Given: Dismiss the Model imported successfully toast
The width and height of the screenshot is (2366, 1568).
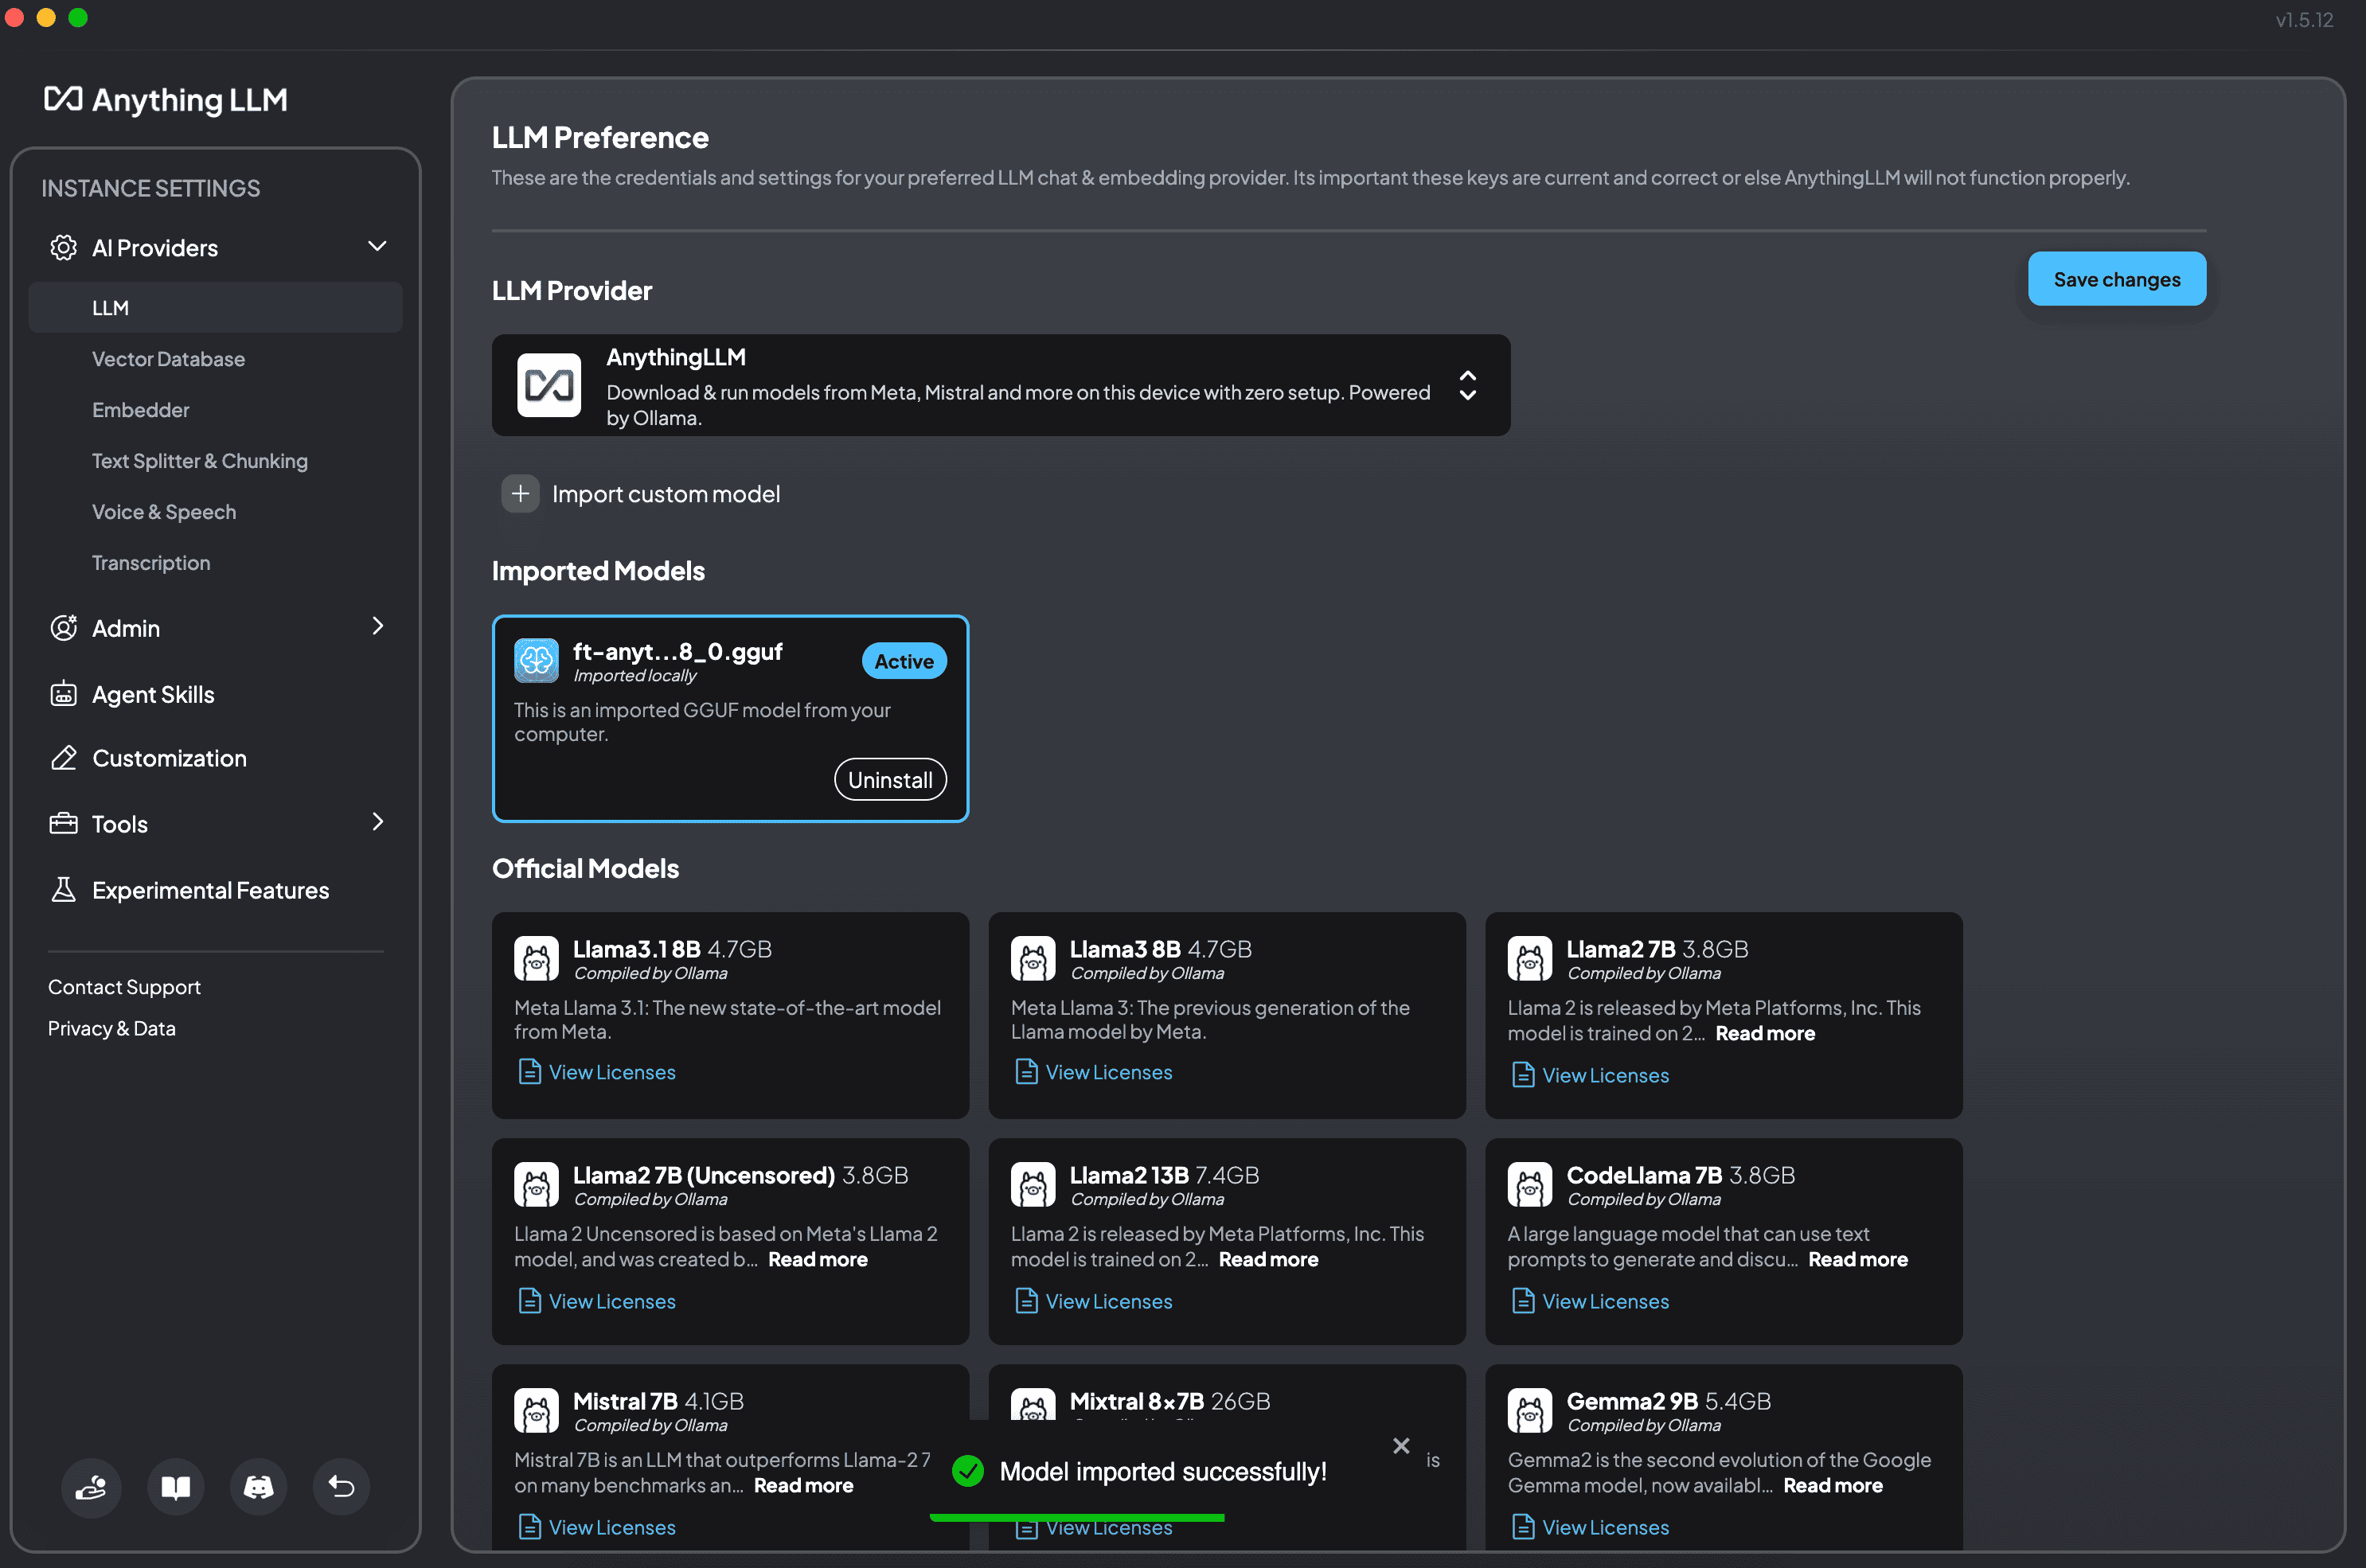Looking at the screenshot, I should coord(1401,1446).
